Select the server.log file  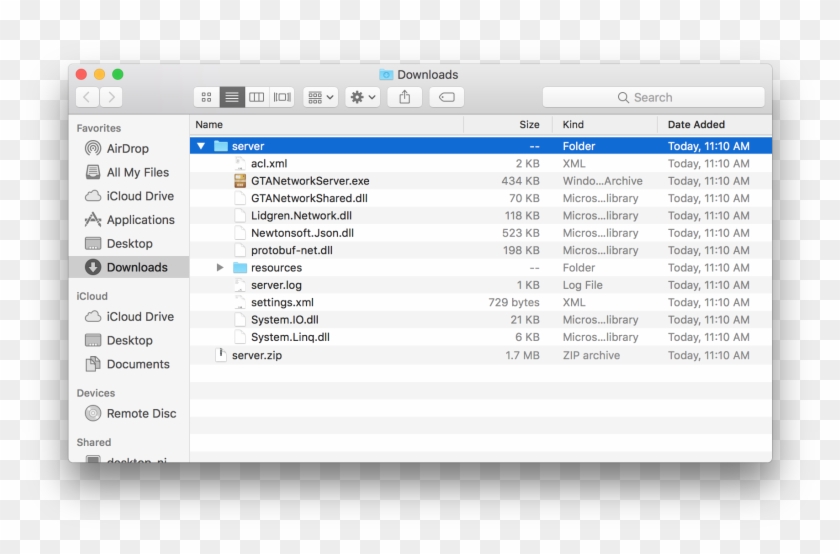click(481, 285)
